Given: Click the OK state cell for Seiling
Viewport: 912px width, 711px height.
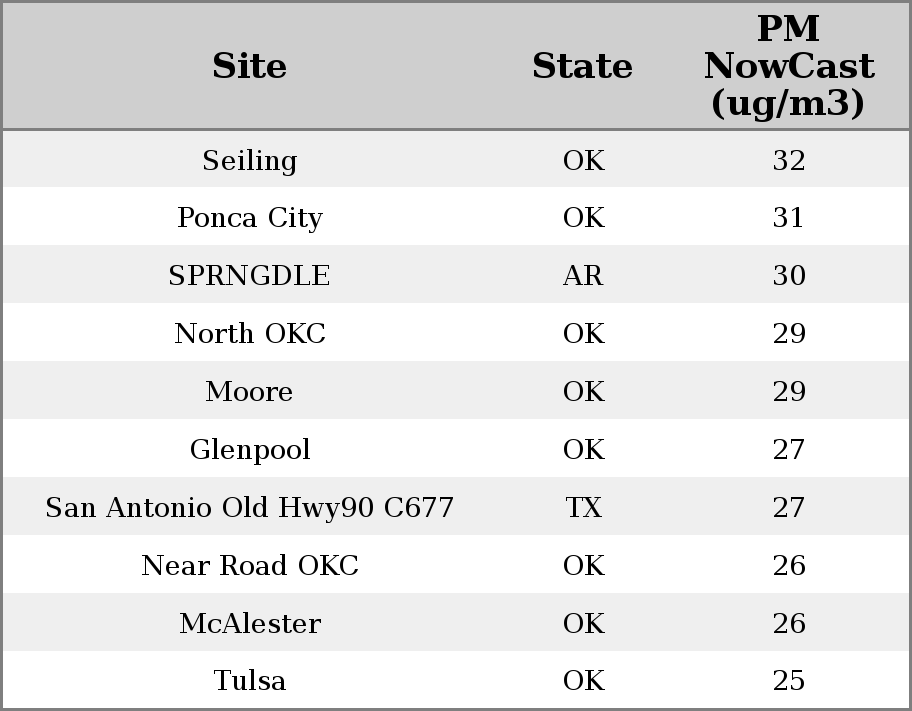Looking at the screenshot, I should (583, 161).
